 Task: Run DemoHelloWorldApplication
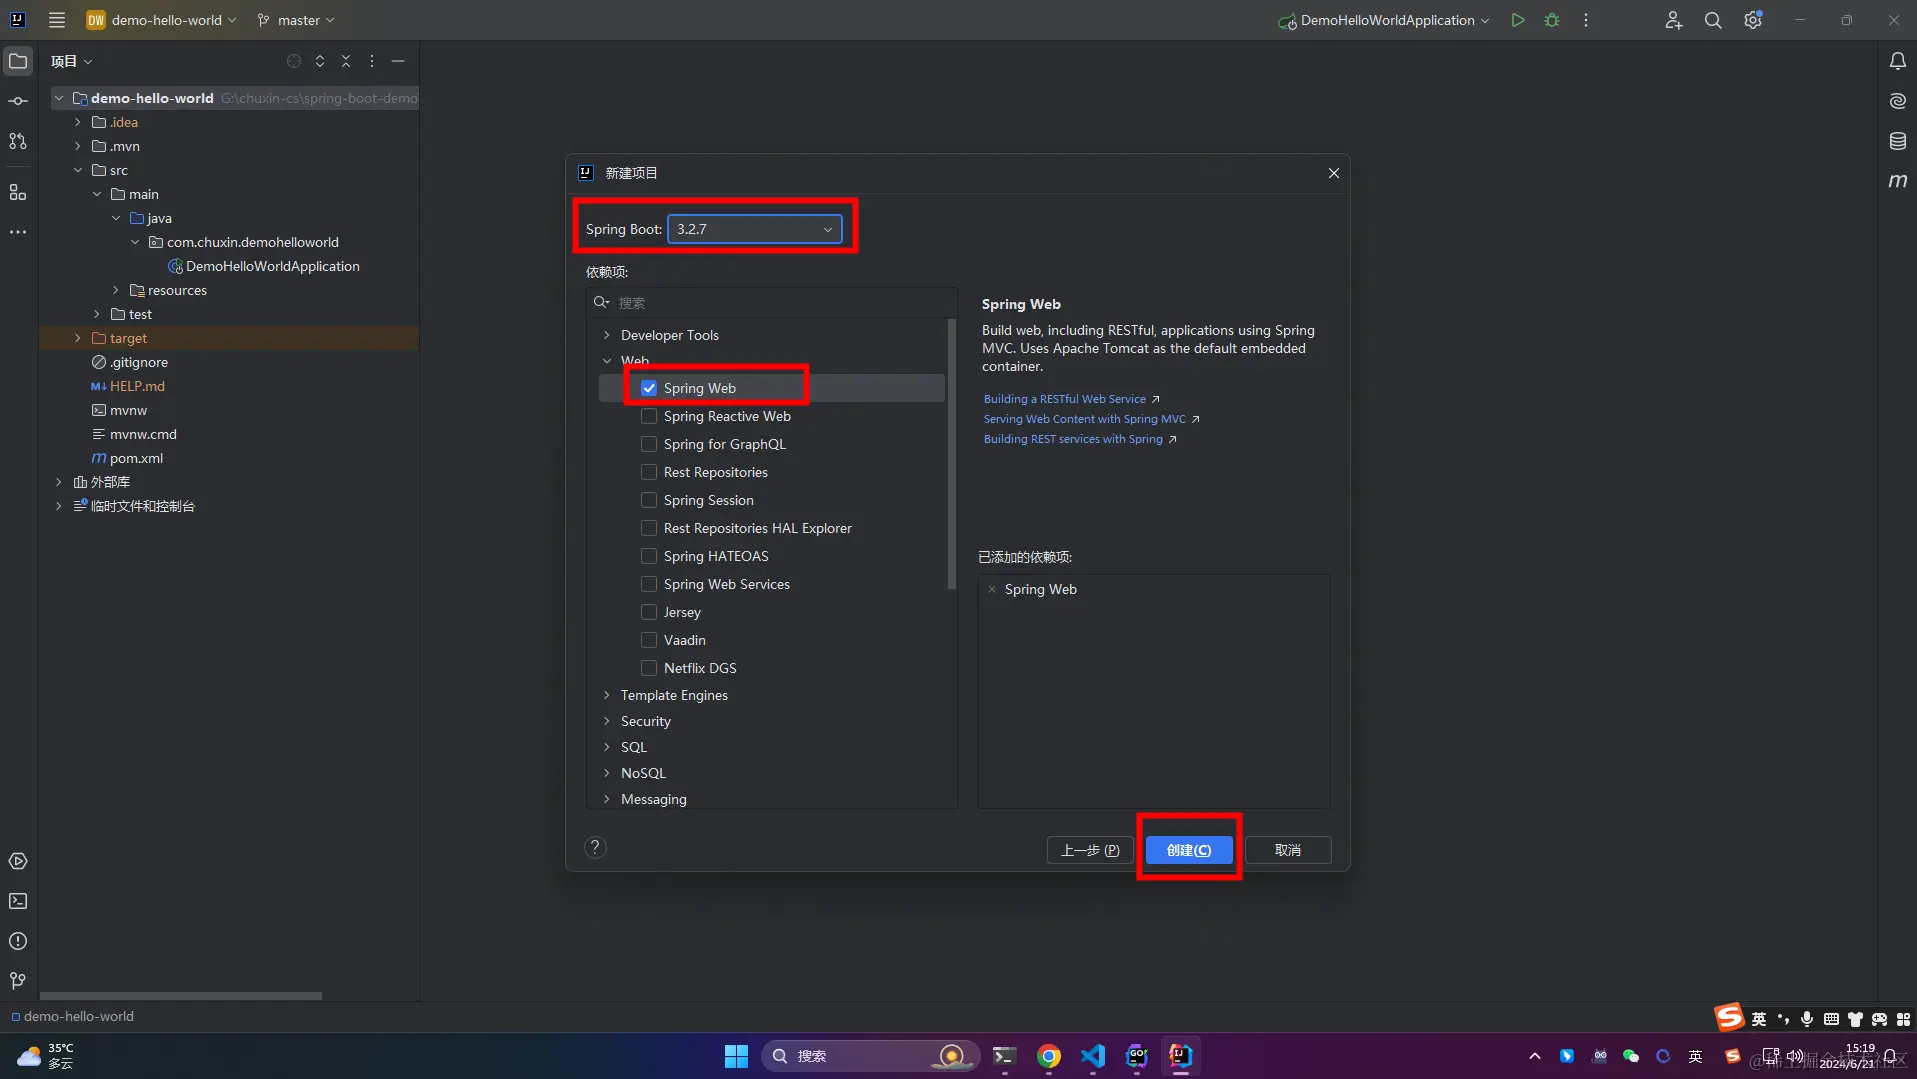1518,20
